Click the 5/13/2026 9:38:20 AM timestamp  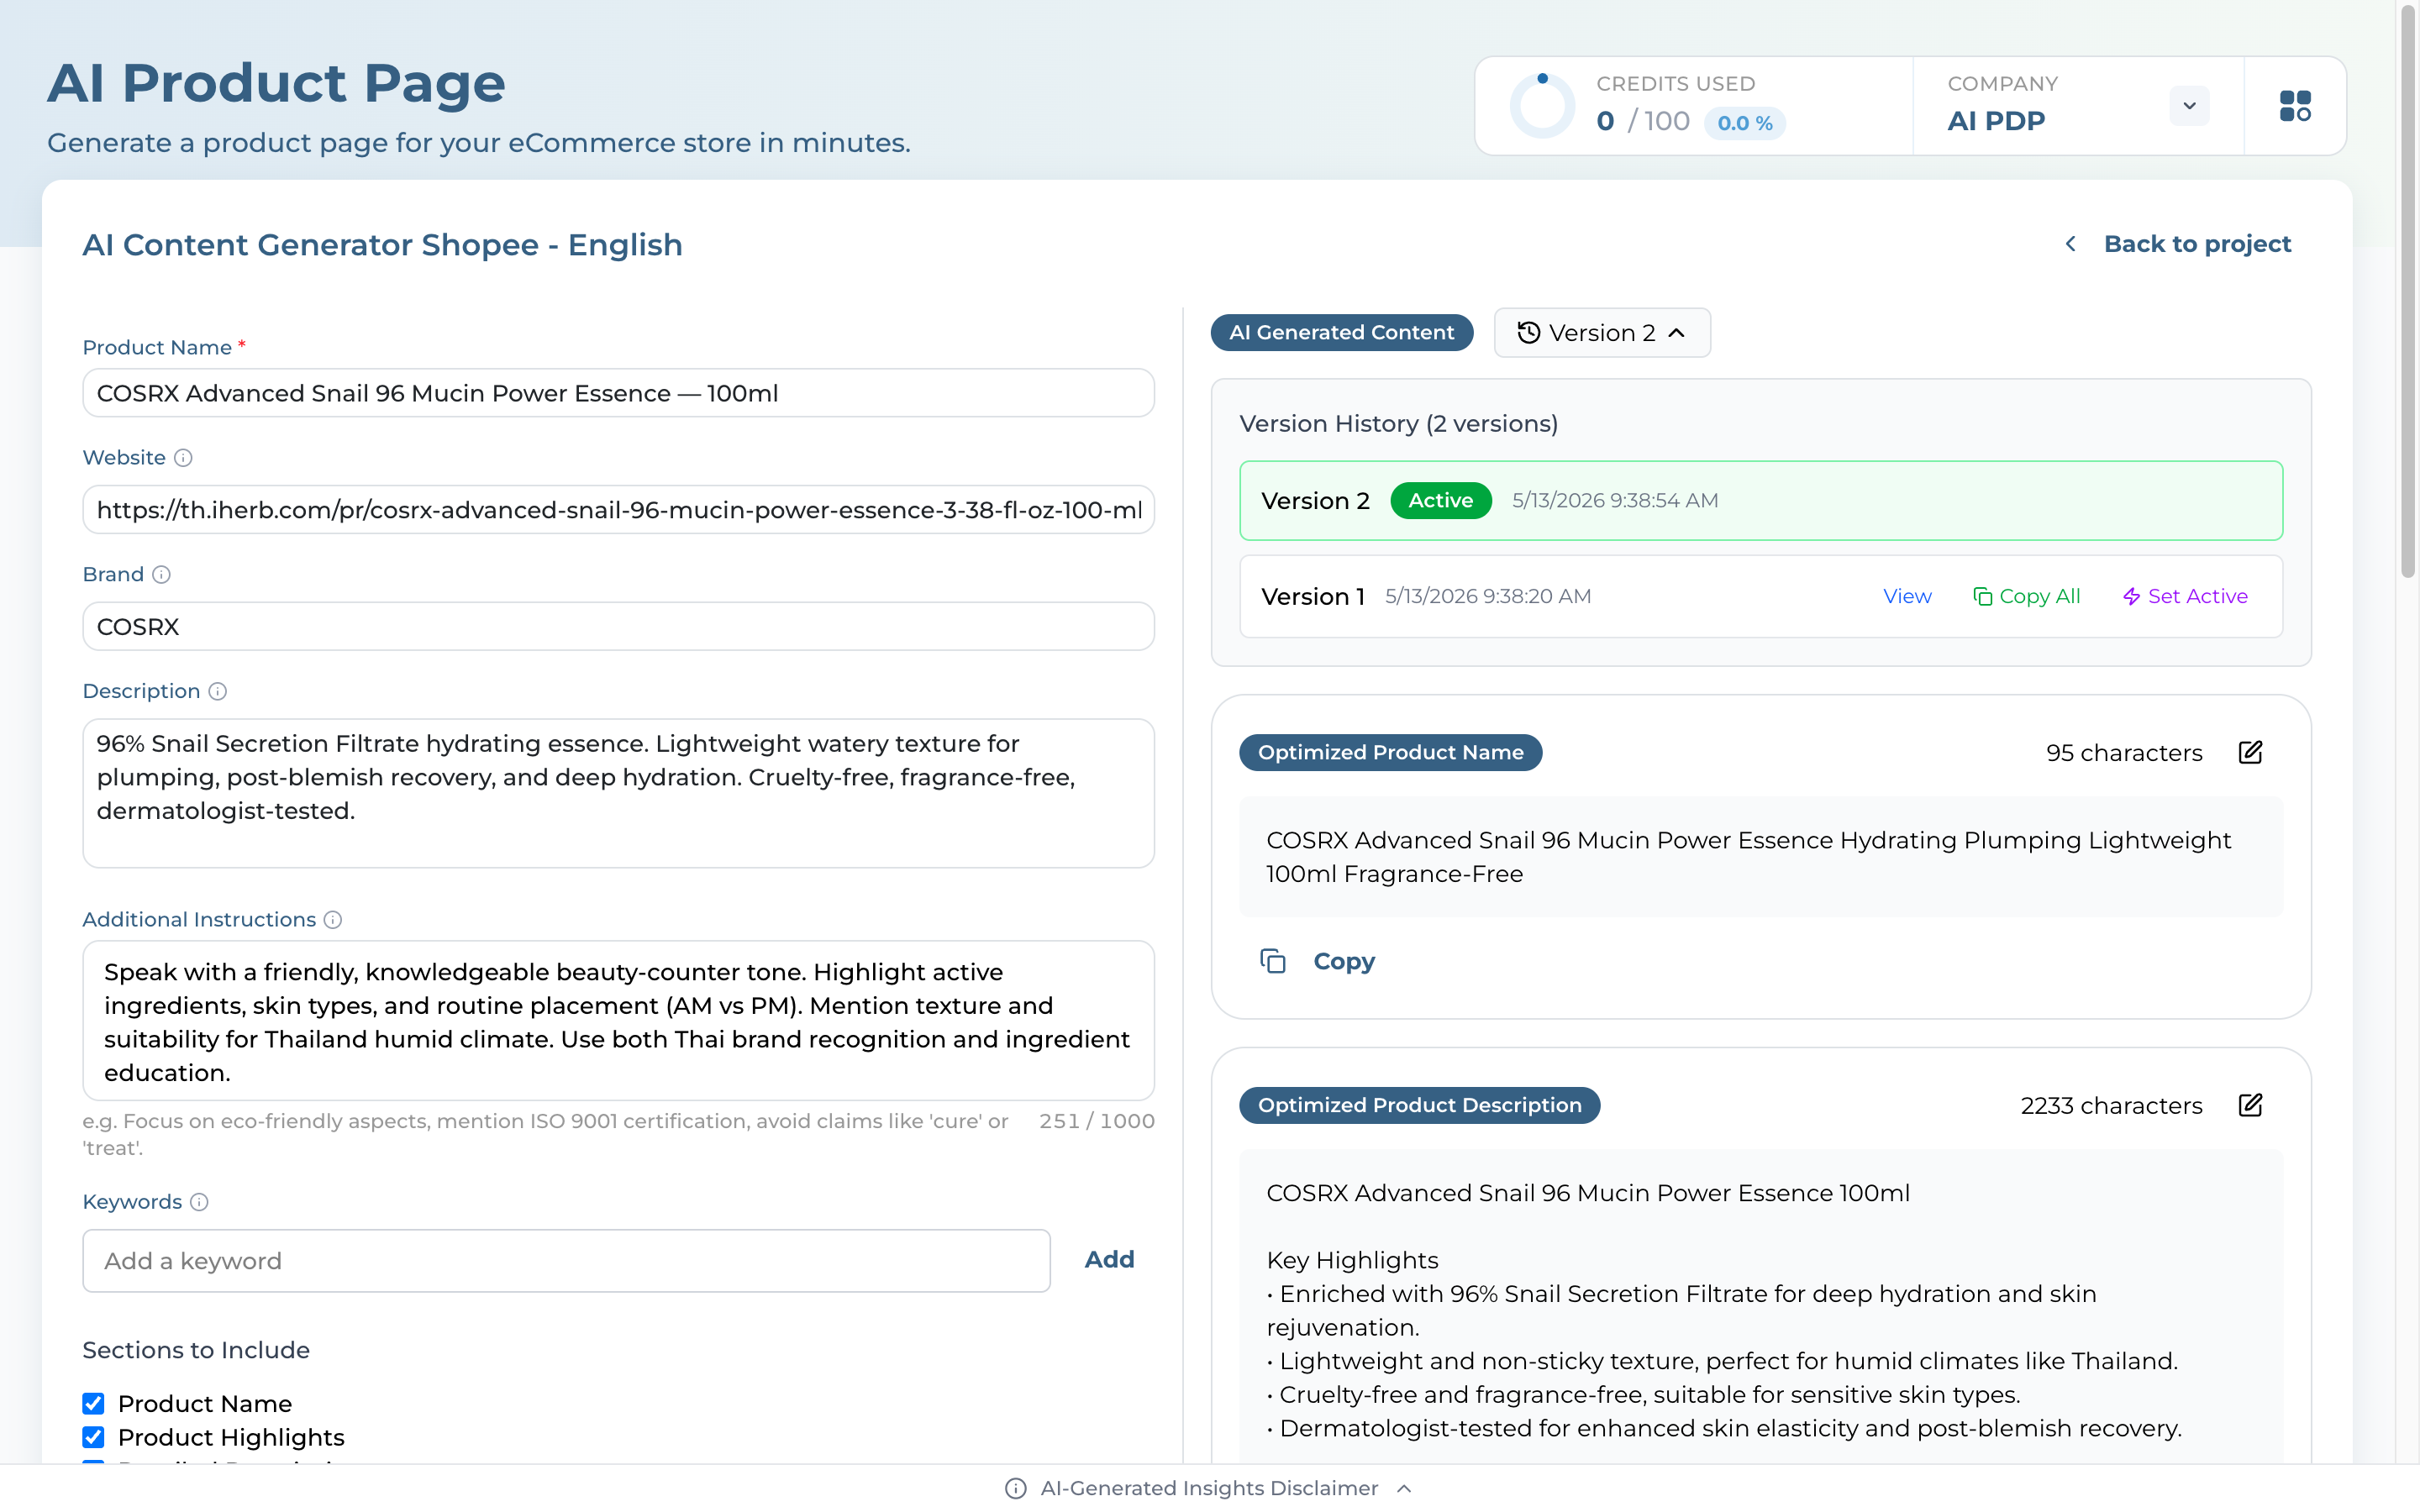coord(1488,597)
